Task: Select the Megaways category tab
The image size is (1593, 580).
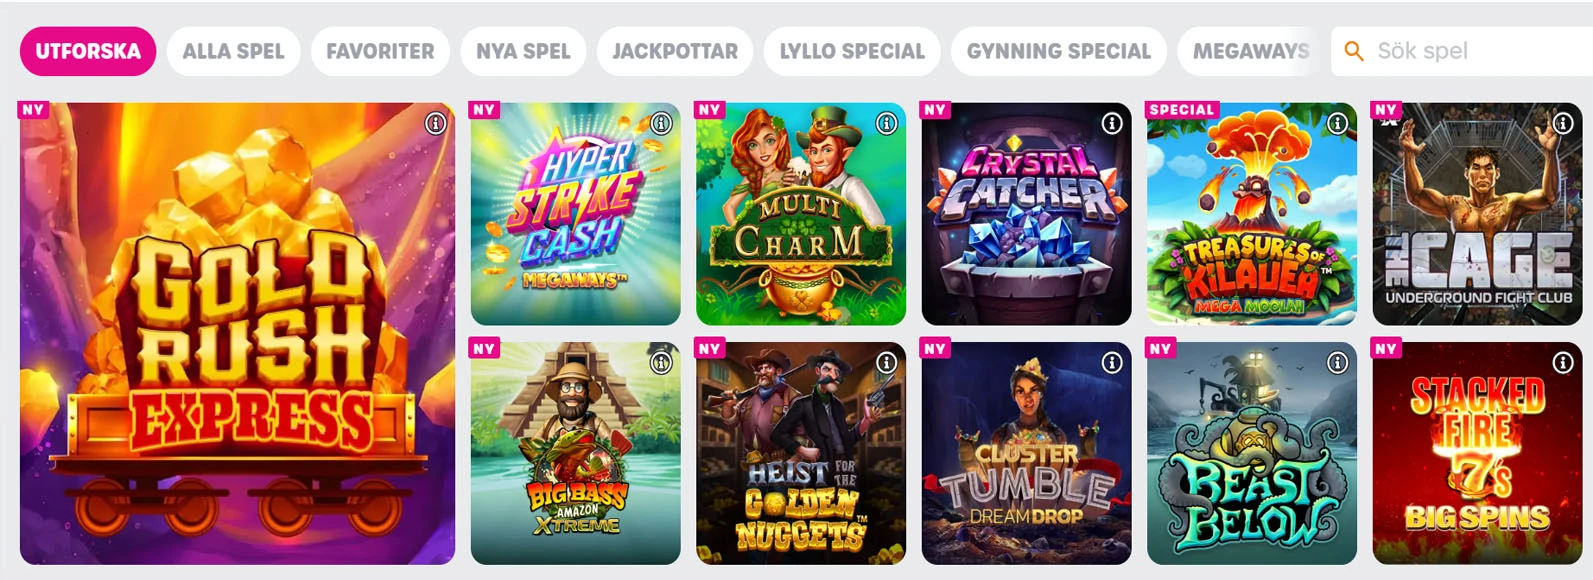Action: point(1250,51)
